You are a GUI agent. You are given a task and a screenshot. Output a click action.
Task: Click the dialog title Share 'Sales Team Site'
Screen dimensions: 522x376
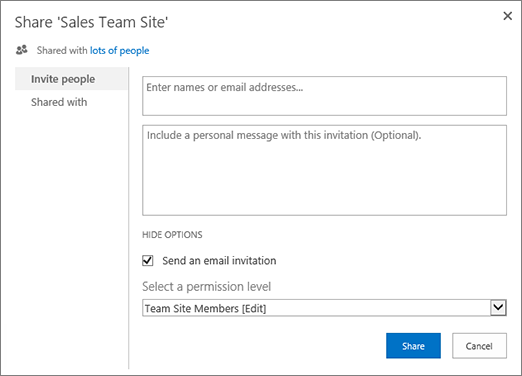91,22
